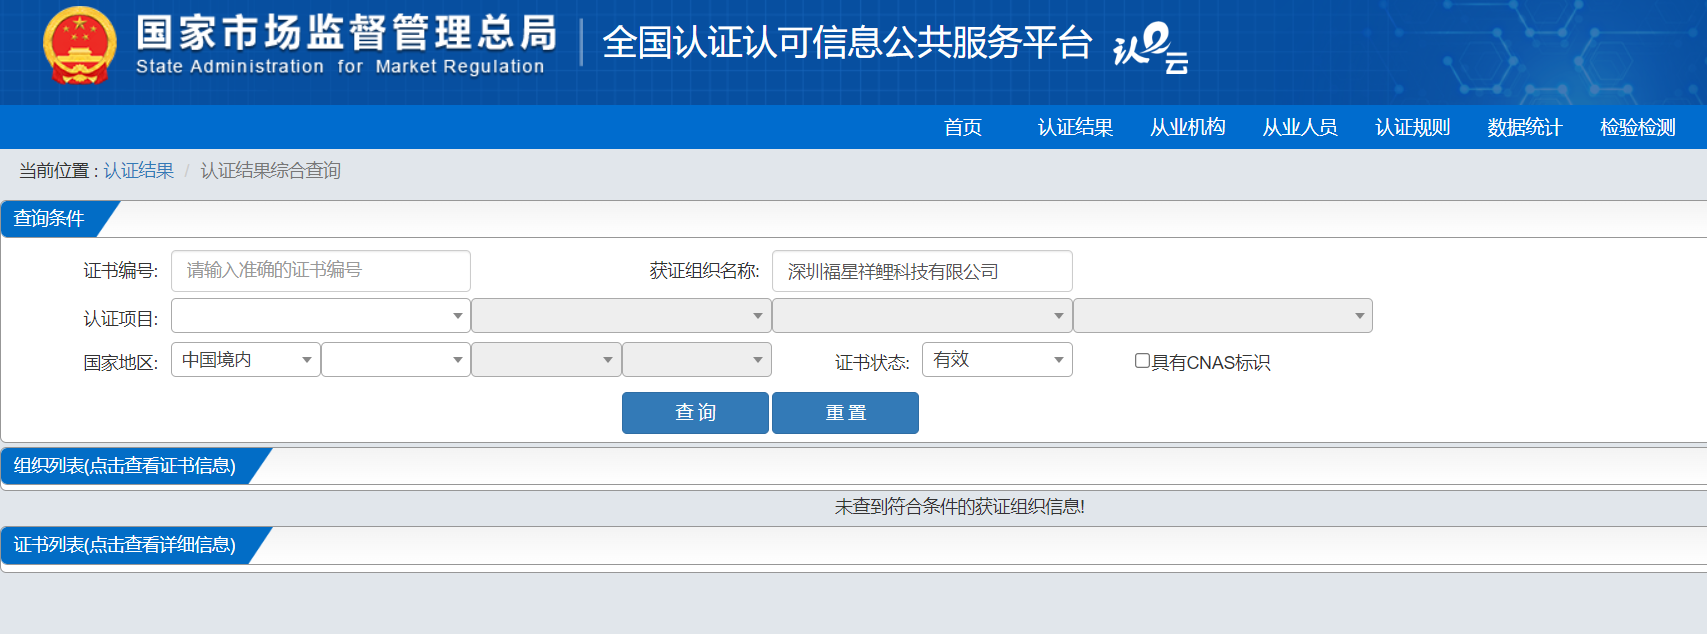Screen dimensions: 1707x634
Task: Click the 认e云 logo icon
Action: [x=1151, y=48]
